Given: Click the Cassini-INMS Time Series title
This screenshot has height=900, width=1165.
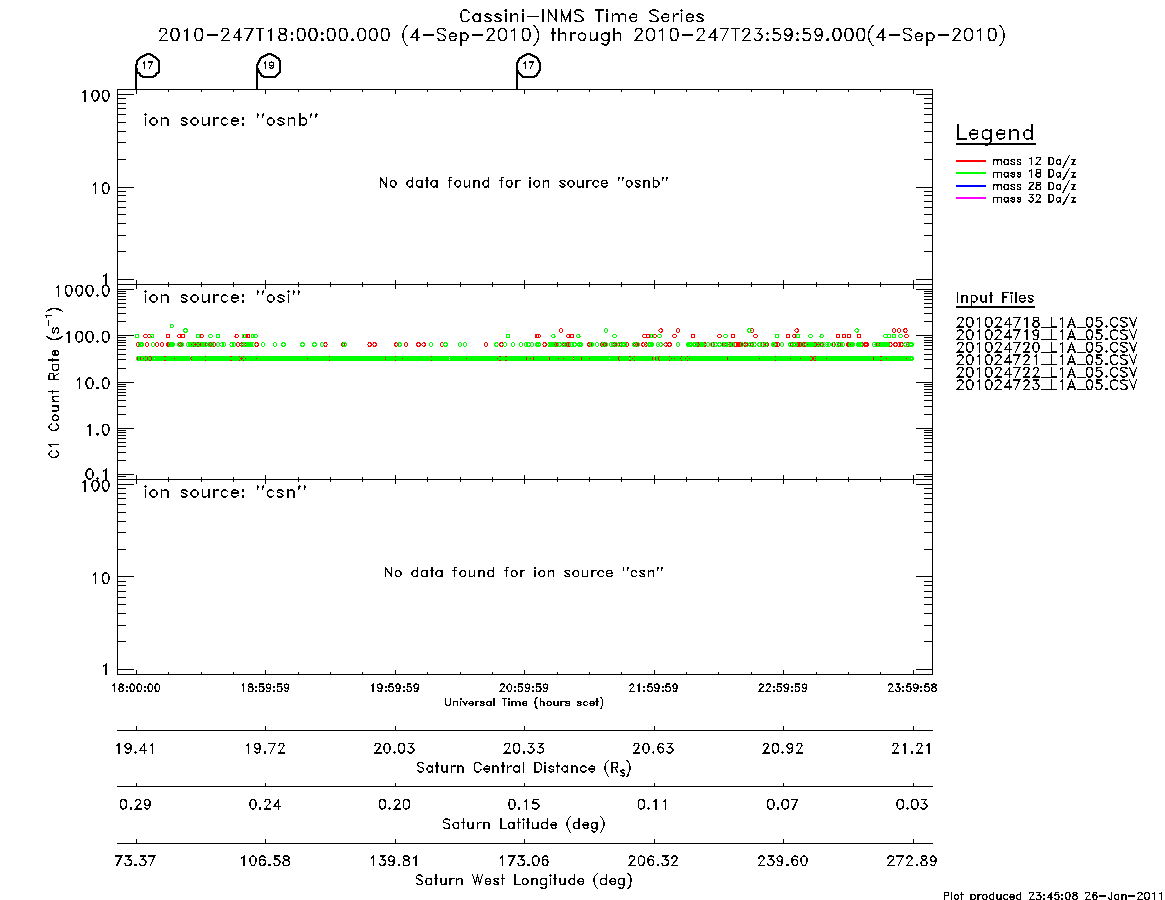Looking at the screenshot, I should pos(582,16).
